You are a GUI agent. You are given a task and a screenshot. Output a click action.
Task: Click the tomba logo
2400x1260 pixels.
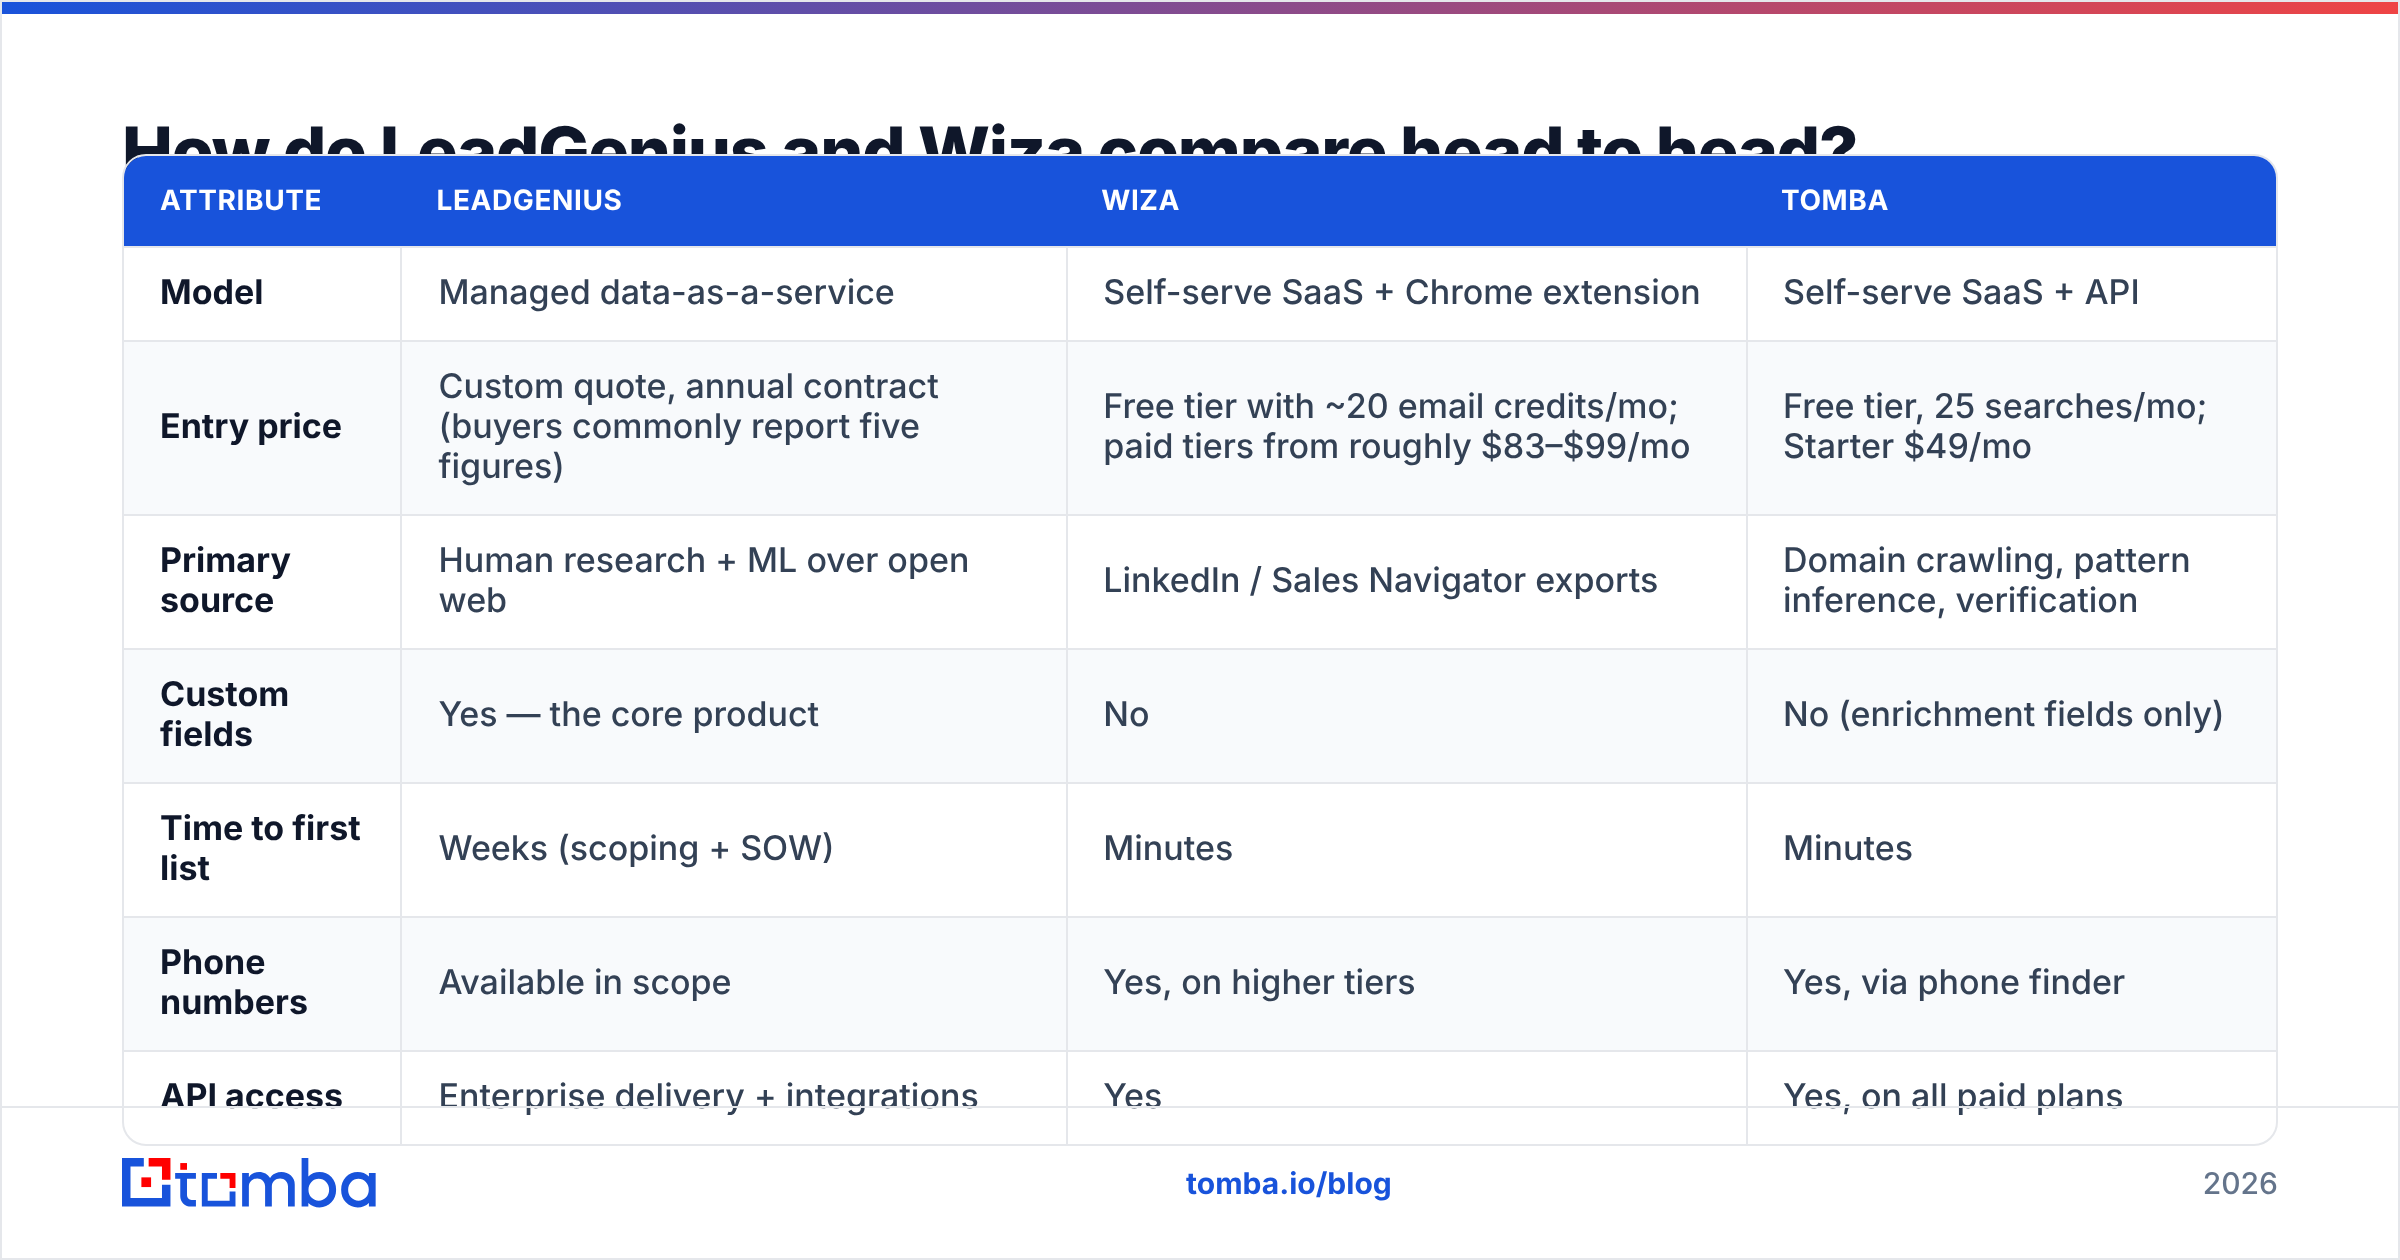(249, 1183)
